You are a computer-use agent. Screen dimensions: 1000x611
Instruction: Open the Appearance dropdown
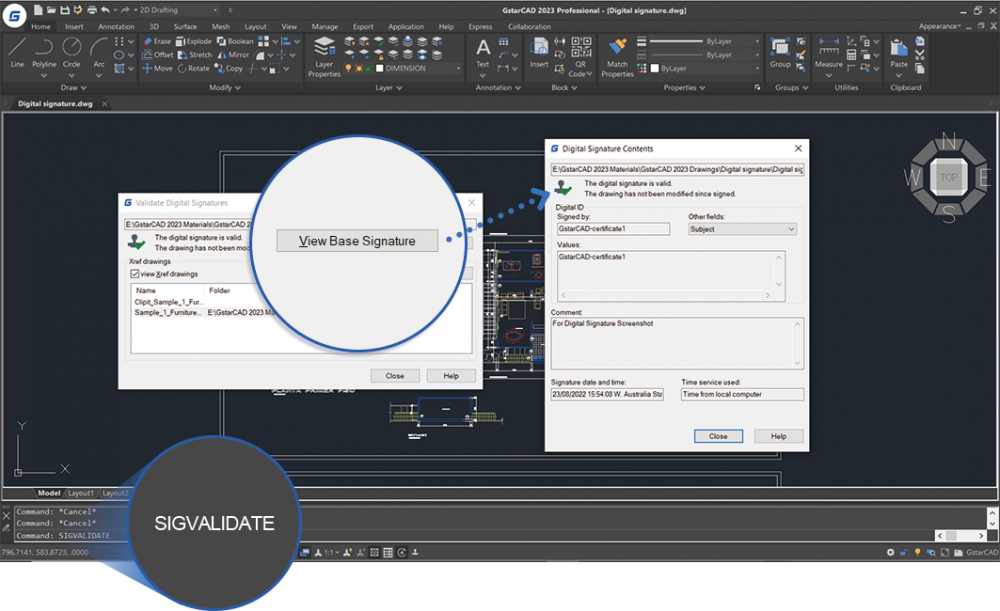click(939, 26)
